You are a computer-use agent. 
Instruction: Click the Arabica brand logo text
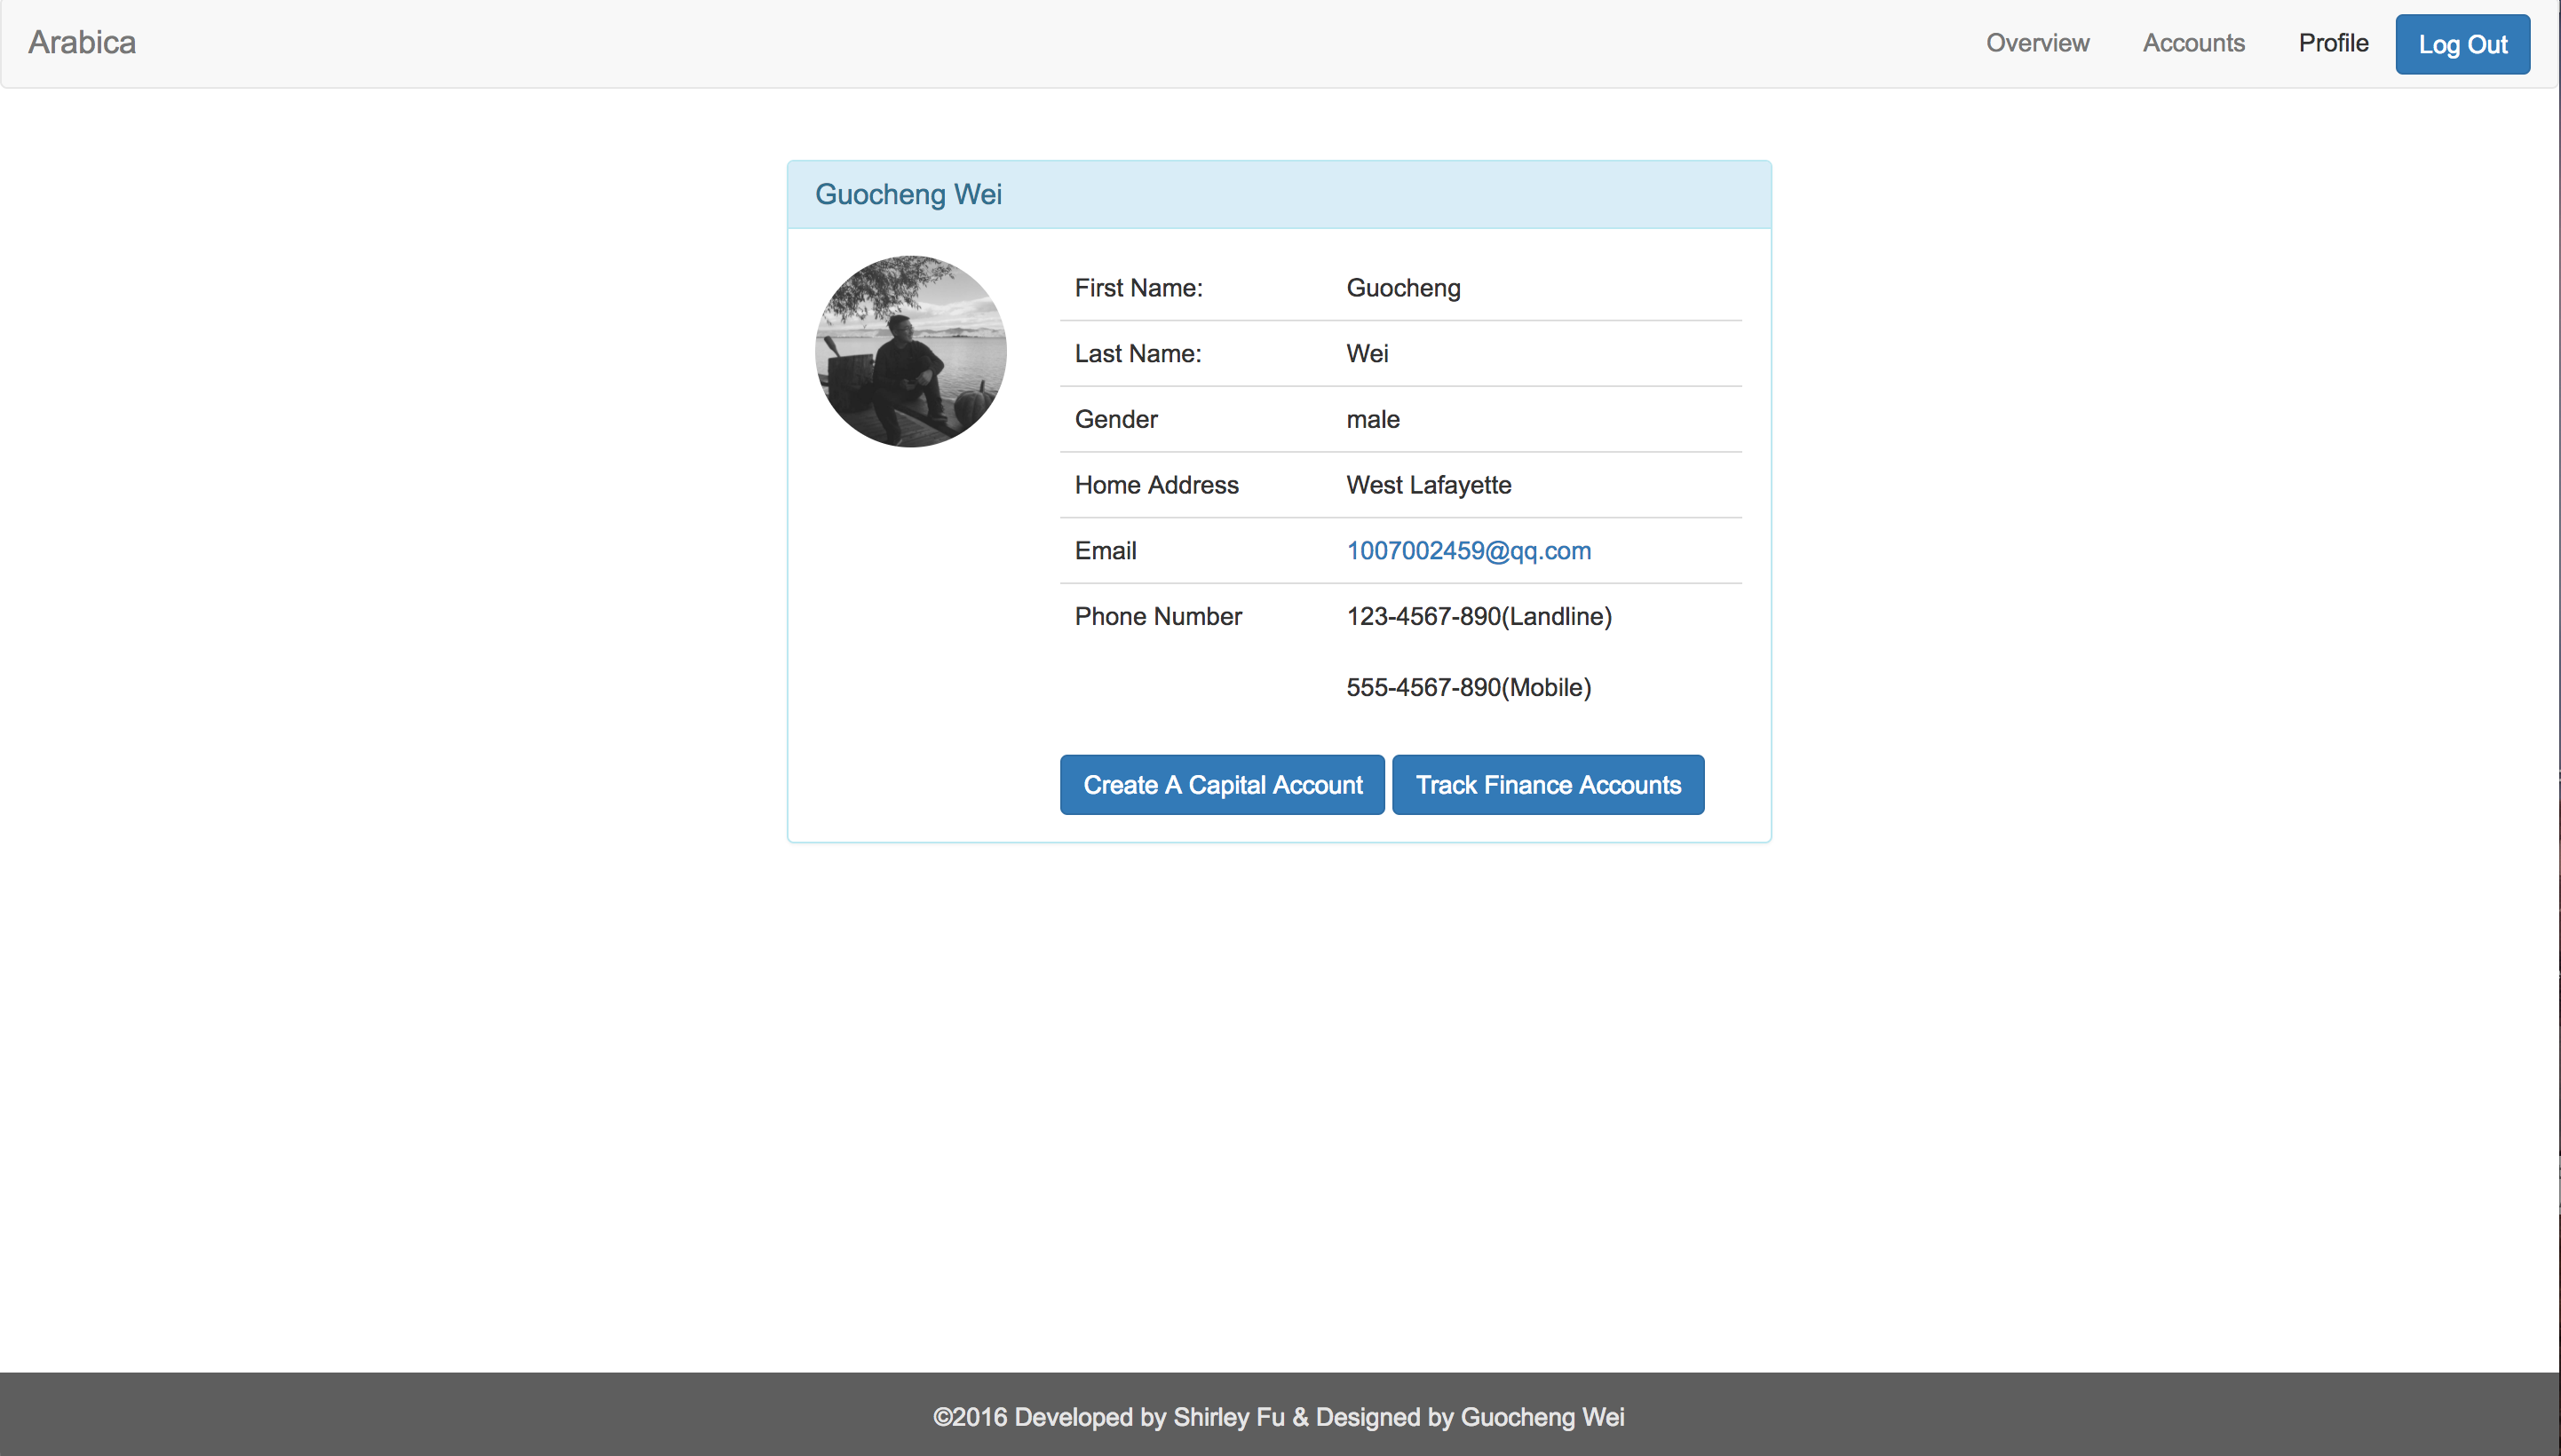tap(82, 42)
